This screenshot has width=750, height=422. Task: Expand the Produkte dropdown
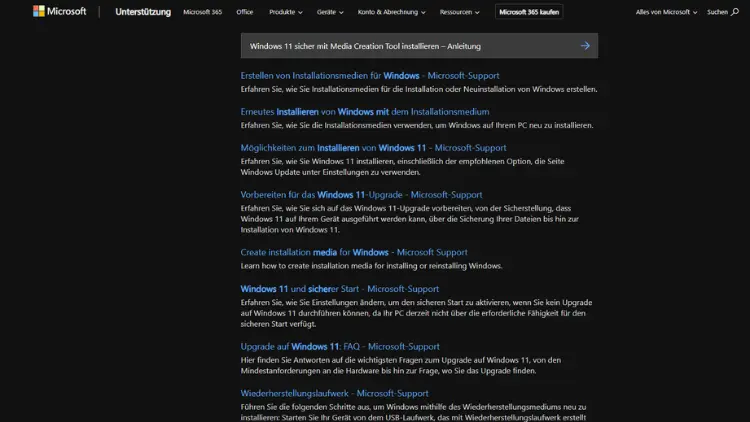pos(286,12)
